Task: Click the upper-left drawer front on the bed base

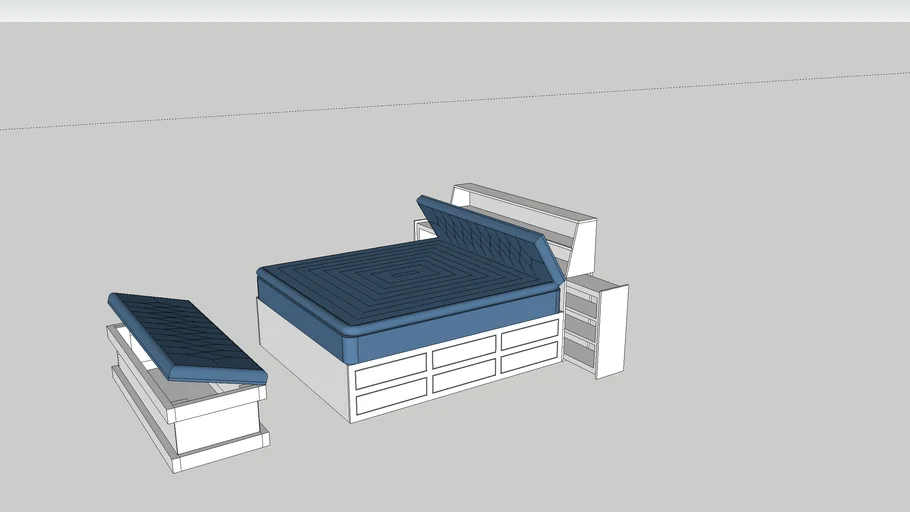Action: point(391,372)
